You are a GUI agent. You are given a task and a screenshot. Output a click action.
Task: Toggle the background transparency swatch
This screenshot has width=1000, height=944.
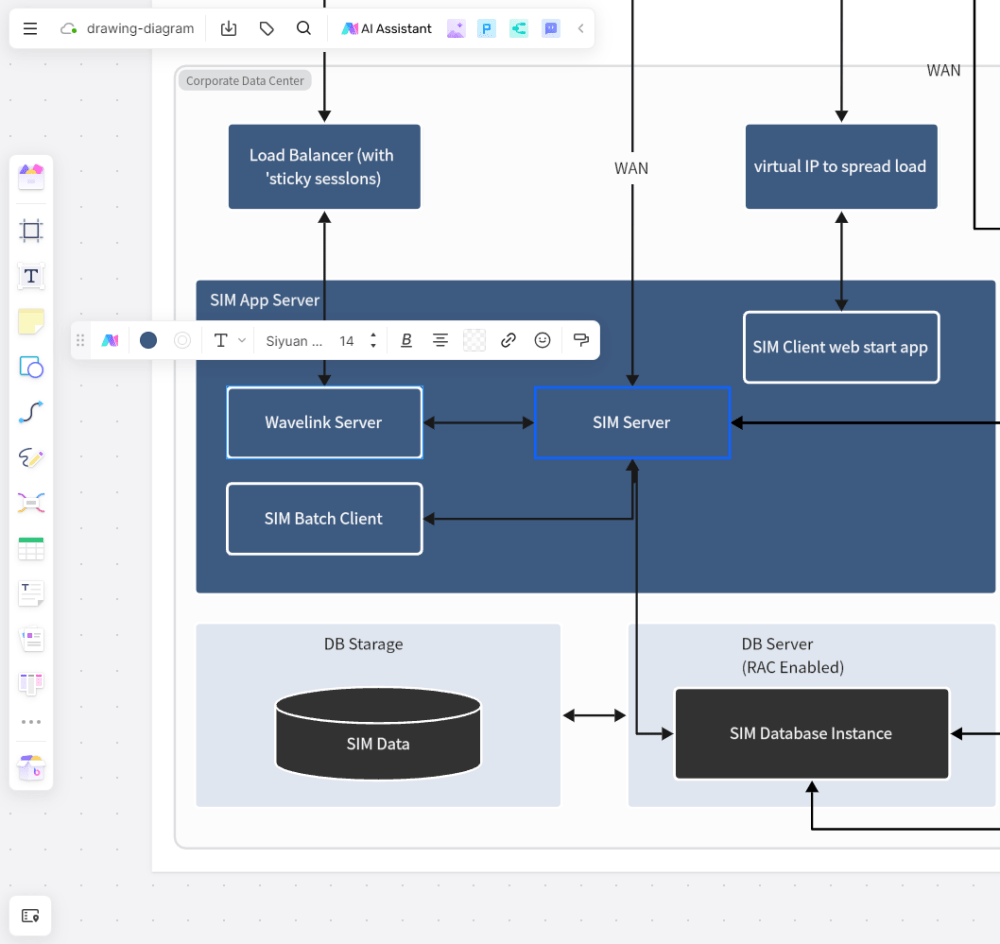coord(474,340)
